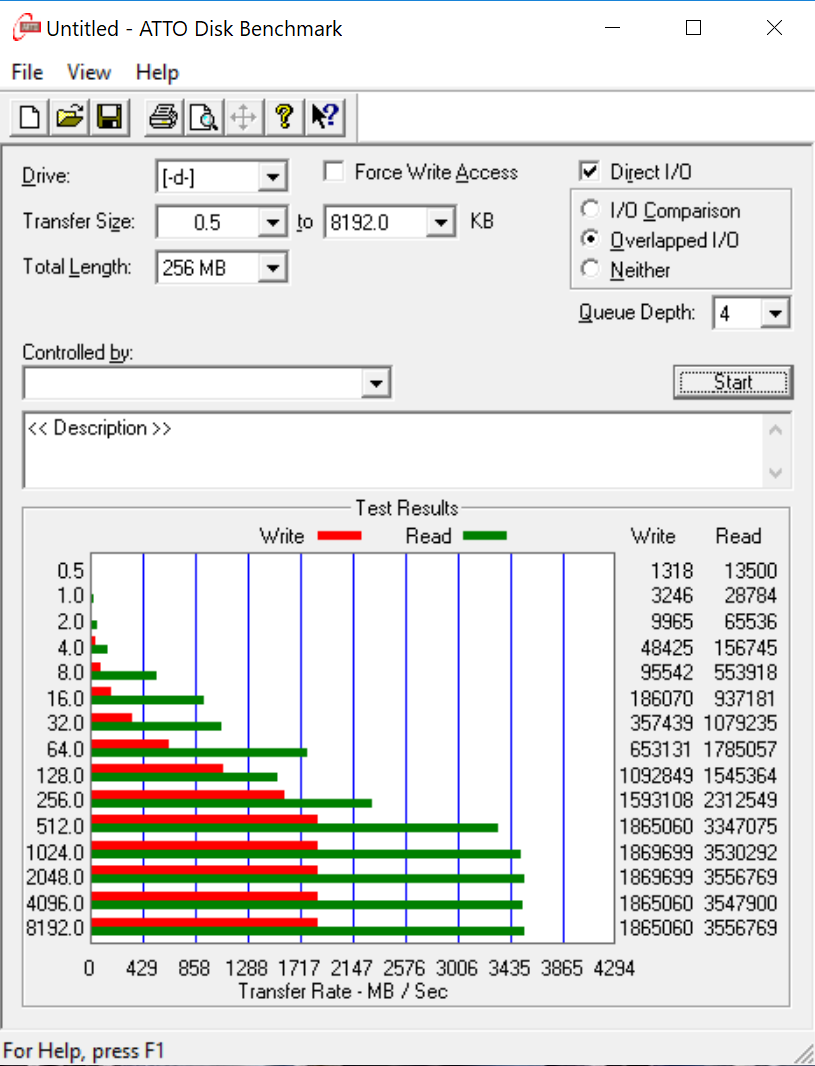Click the read value 13500
This screenshot has height=1066, width=815.
(x=750, y=570)
